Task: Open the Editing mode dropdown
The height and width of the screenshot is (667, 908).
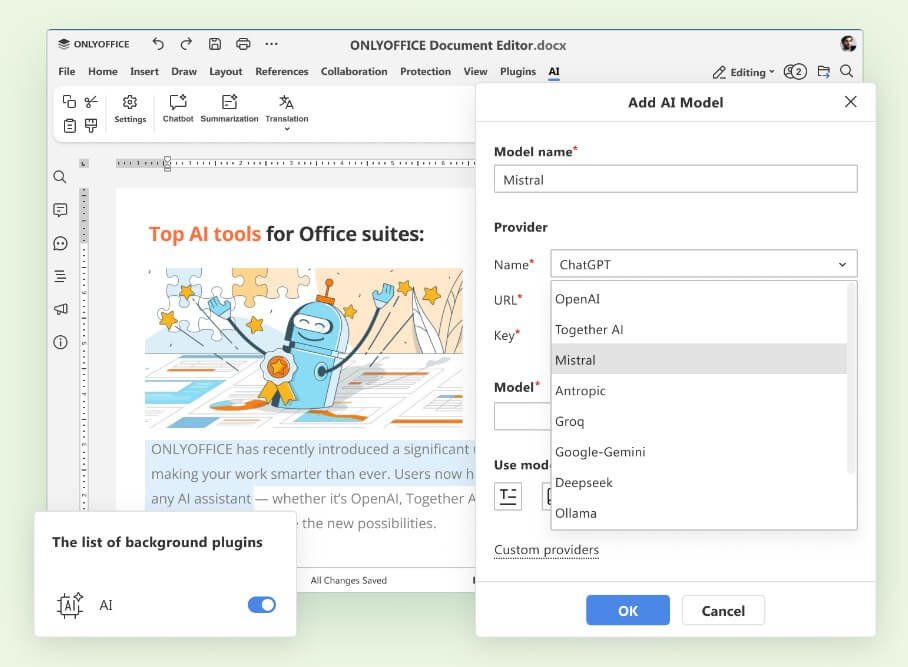Action: [744, 72]
